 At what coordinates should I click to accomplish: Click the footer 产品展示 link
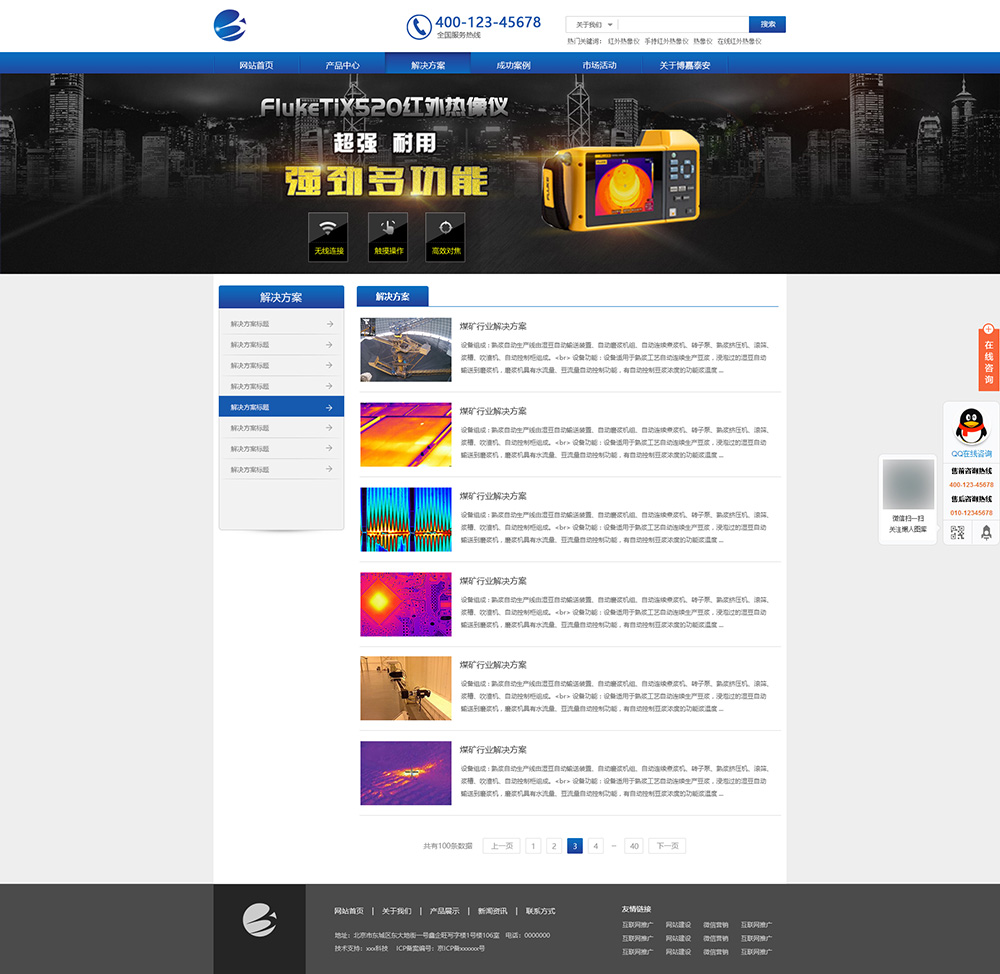tap(445, 911)
